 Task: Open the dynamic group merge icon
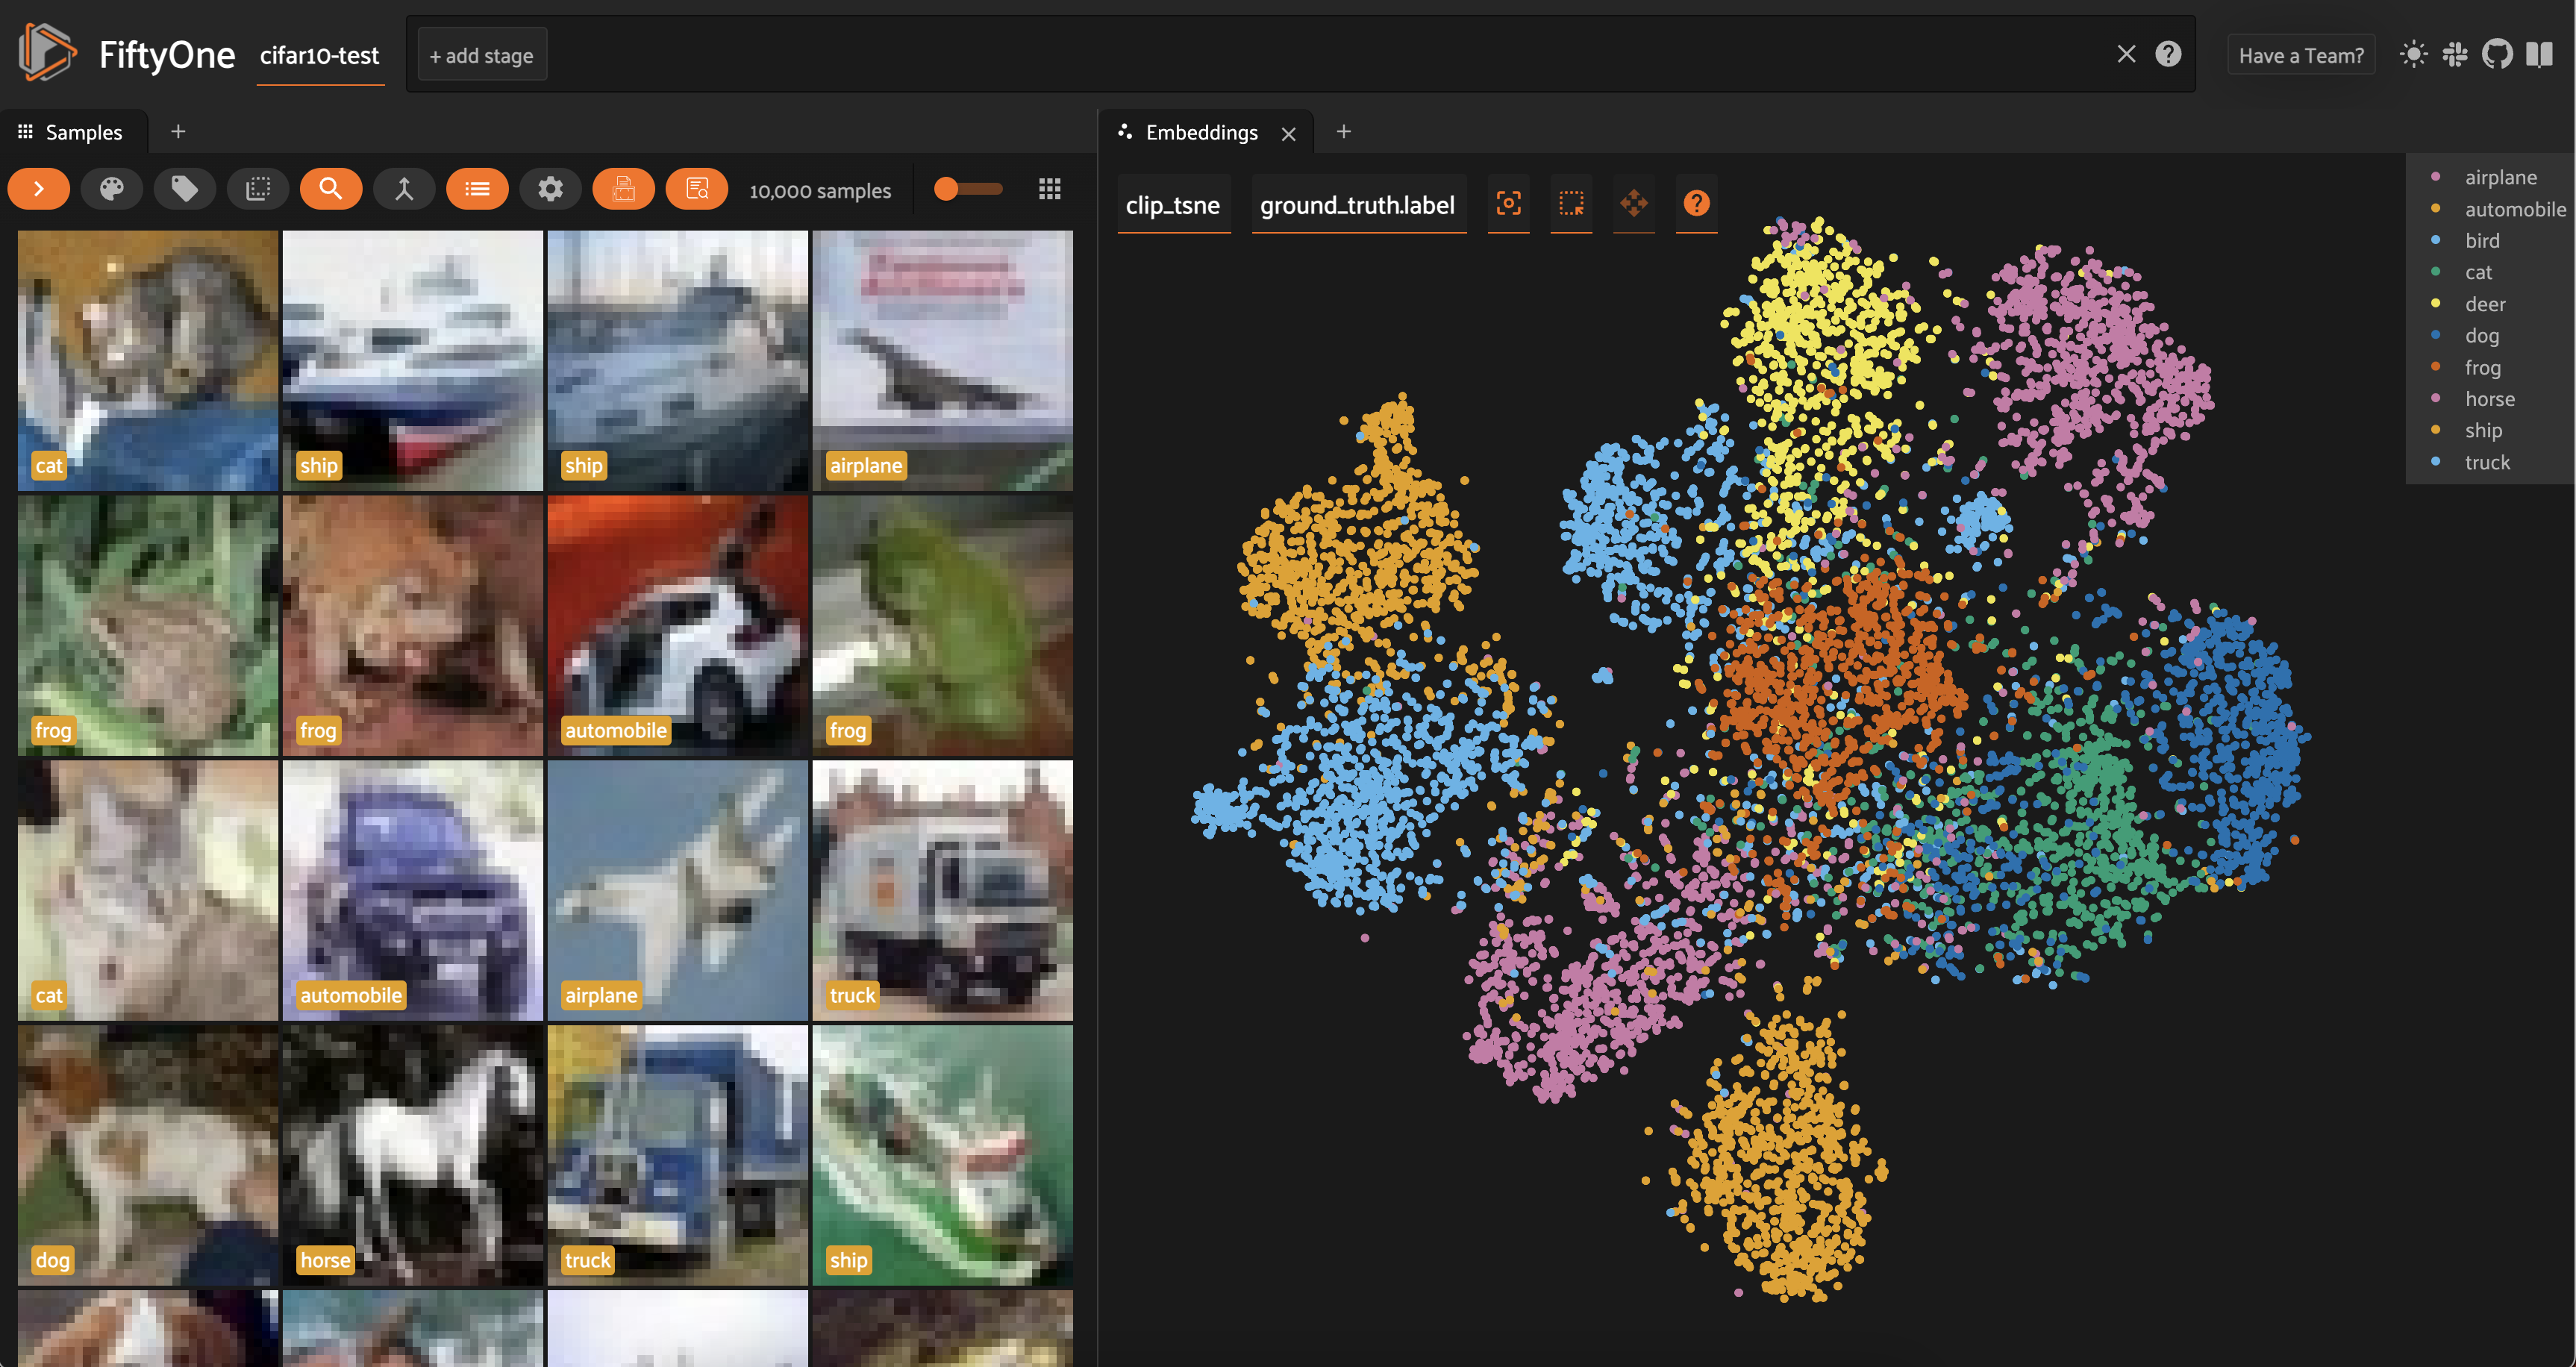pyautogui.click(x=404, y=189)
